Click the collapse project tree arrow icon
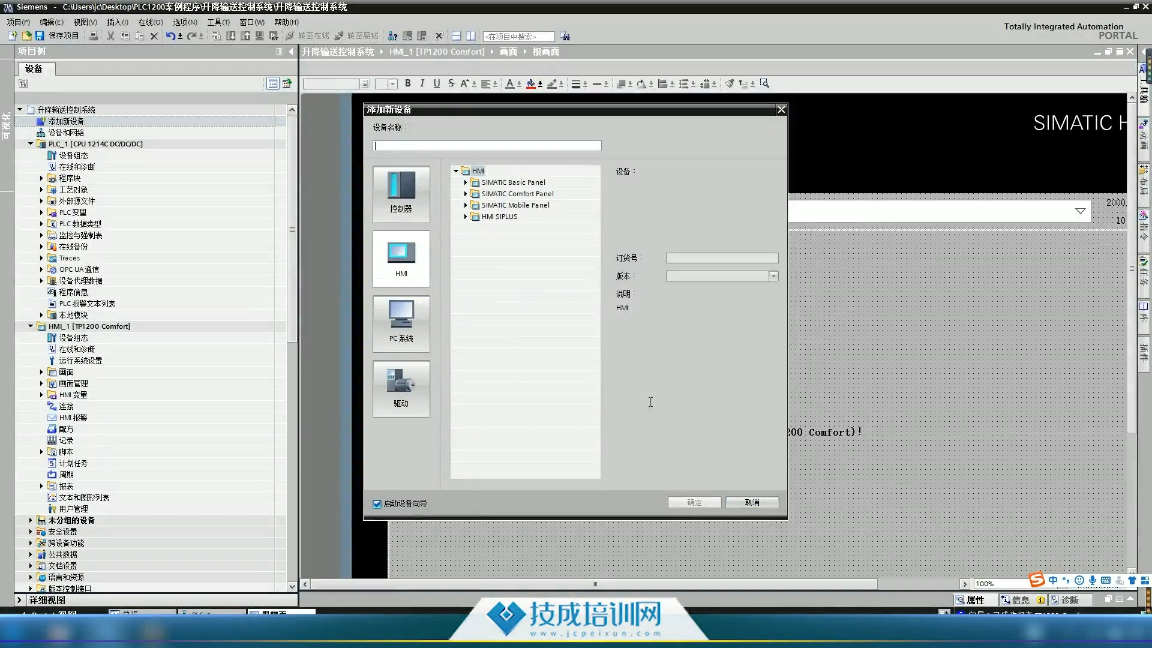The width and height of the screenshot is (1152, 648). pyautogui.click(x=291, y=52)
